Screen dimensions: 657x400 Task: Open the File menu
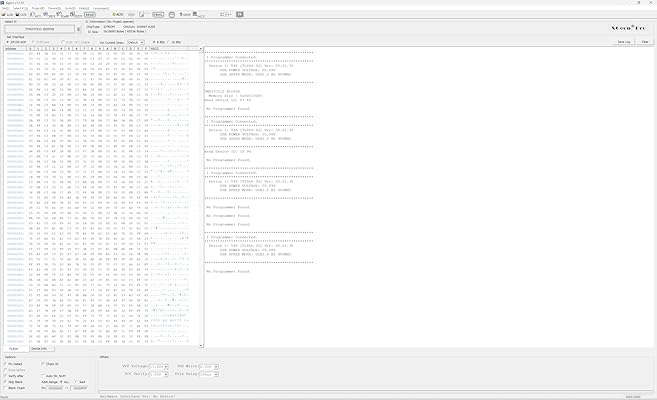[x=5, y=8]
